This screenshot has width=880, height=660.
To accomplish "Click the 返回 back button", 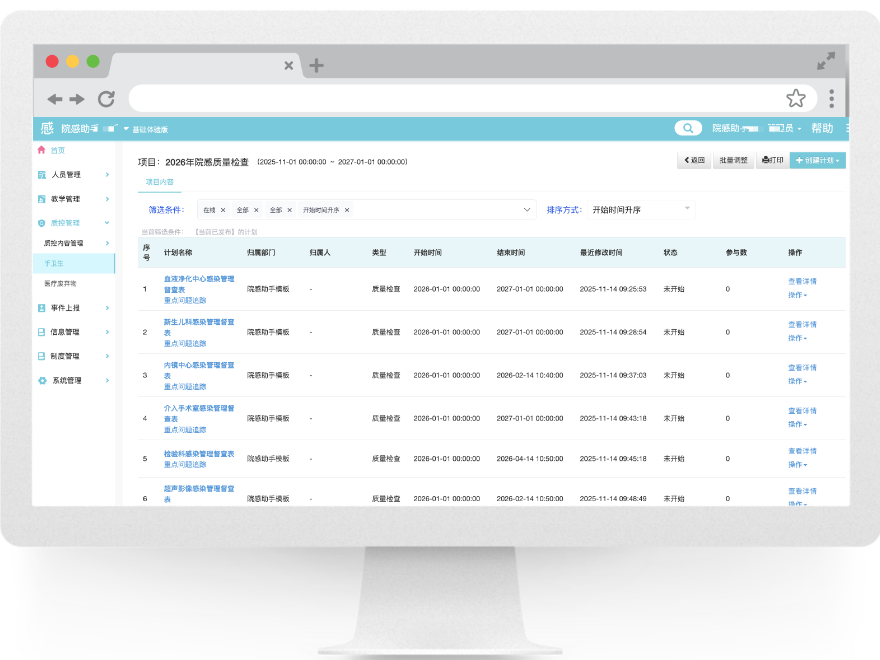I will click(693, 160).
